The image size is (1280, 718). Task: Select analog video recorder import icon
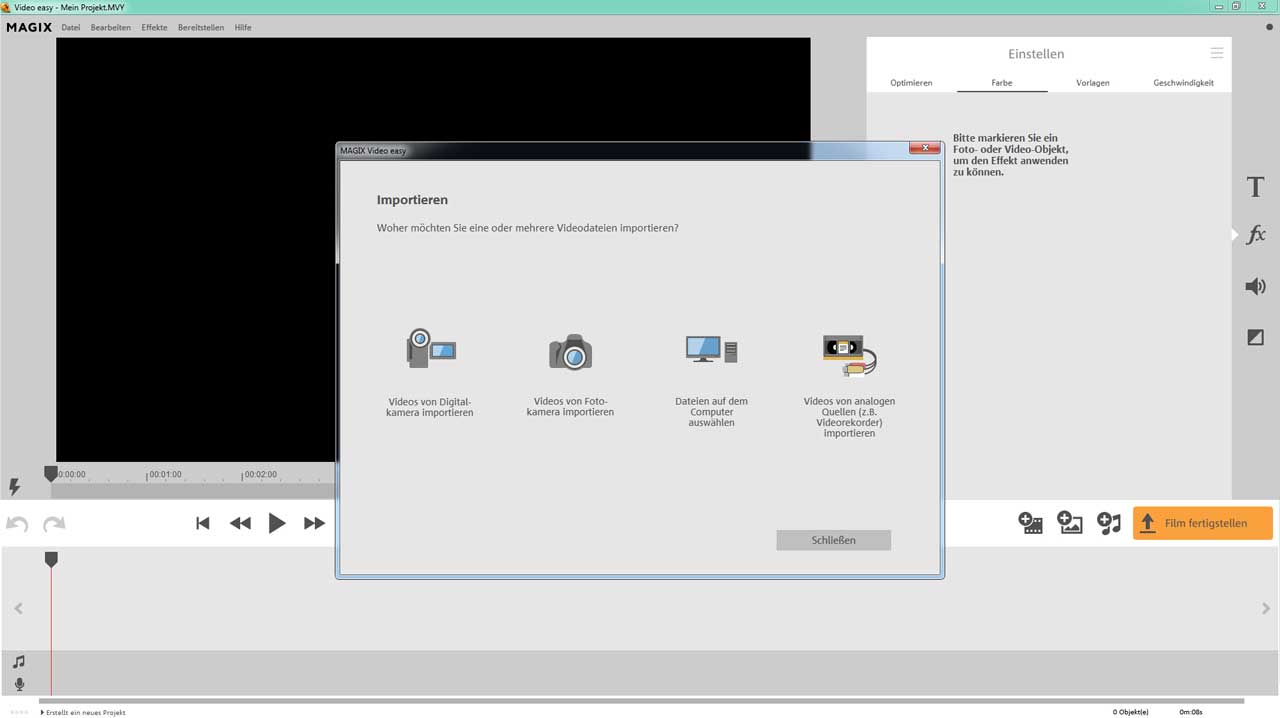pos(849,354)
